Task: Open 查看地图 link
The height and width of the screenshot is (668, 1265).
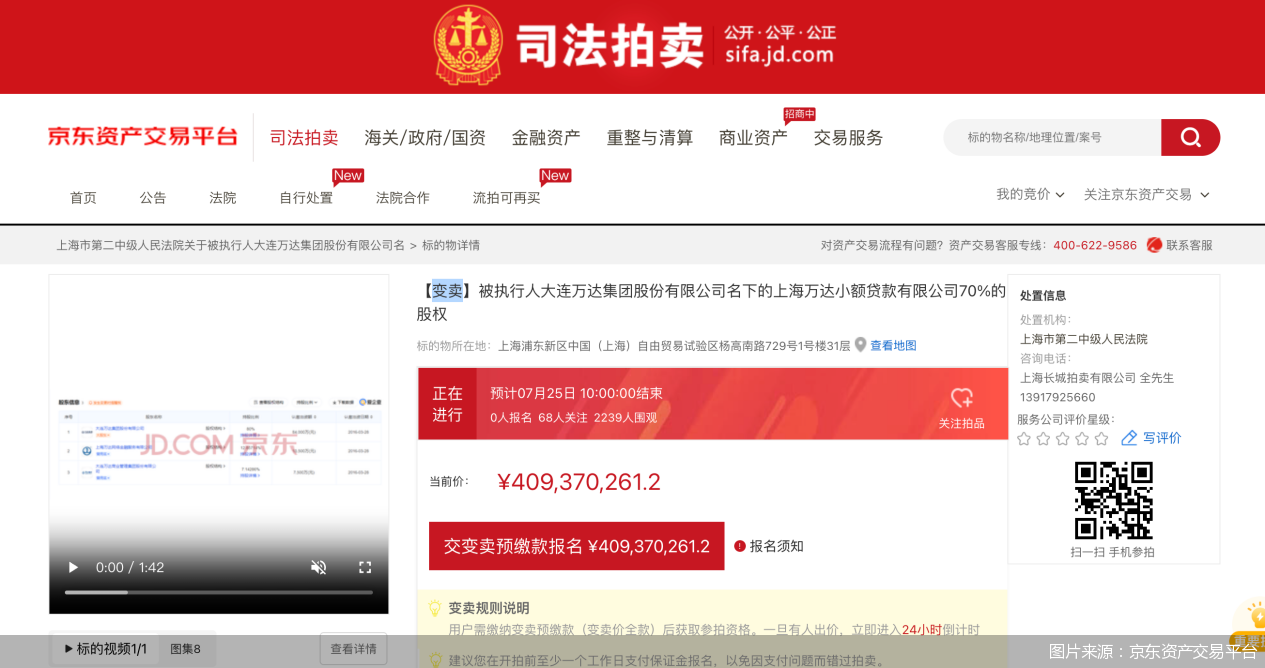Action: tap(893, 346)
